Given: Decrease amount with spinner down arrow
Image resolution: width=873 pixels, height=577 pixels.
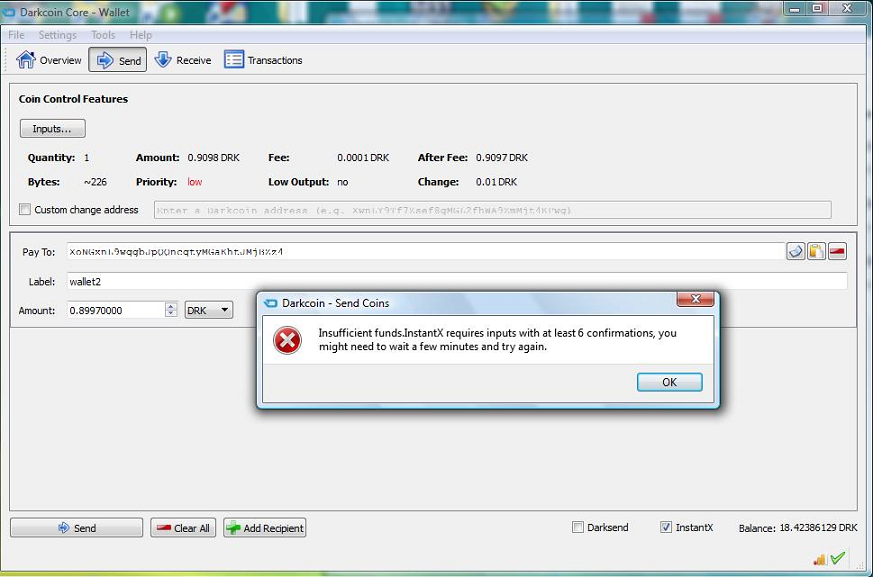Looking at the screenshot, I should 171,314.
